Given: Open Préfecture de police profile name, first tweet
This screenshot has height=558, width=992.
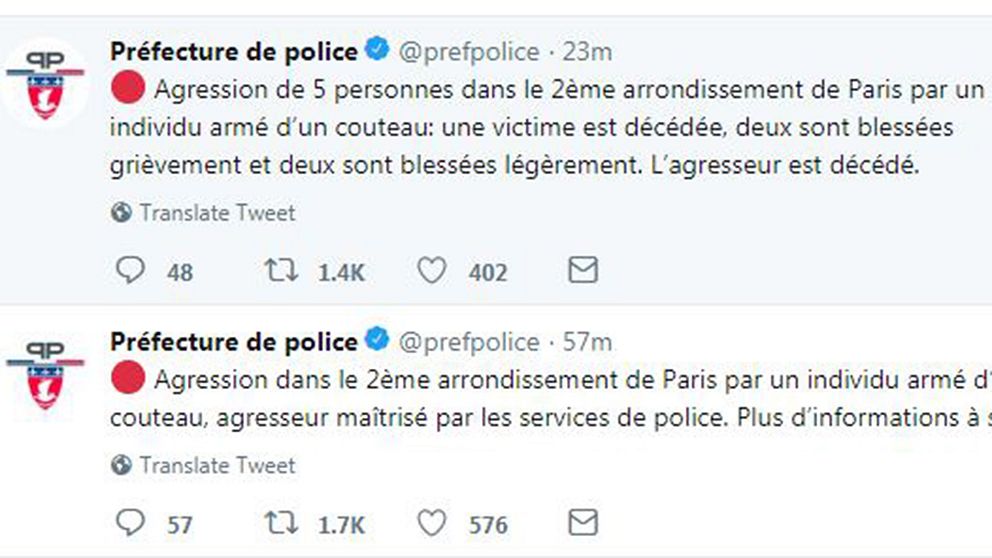Looking at the screenshot, I should [x=233, y=52].
